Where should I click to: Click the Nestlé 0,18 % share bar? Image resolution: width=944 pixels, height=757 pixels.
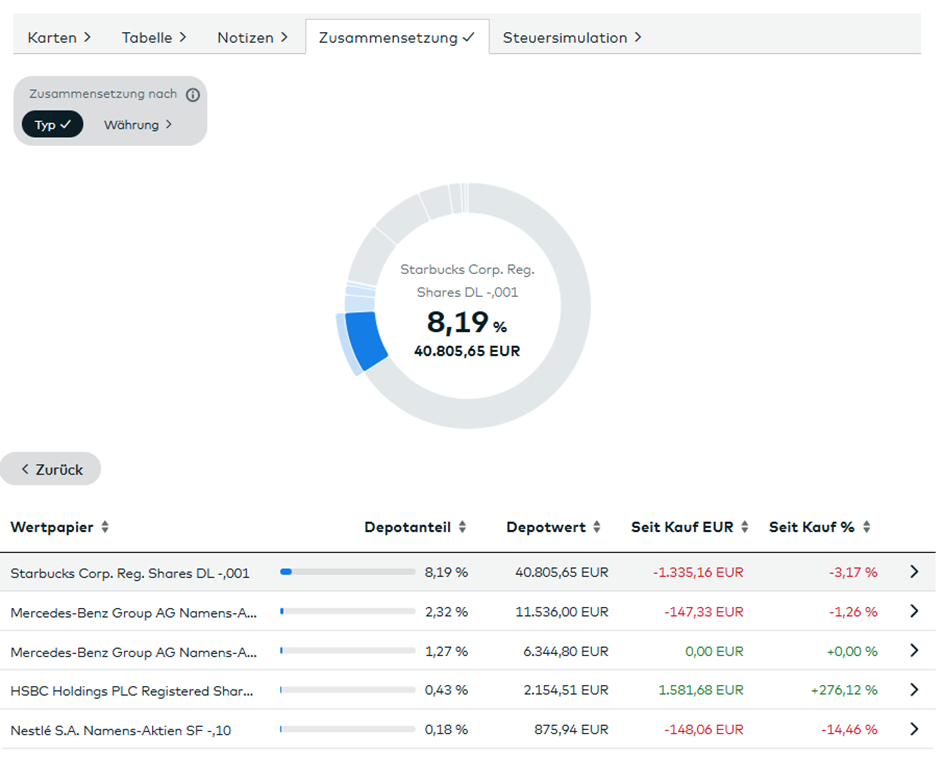[x=347, y=729]
